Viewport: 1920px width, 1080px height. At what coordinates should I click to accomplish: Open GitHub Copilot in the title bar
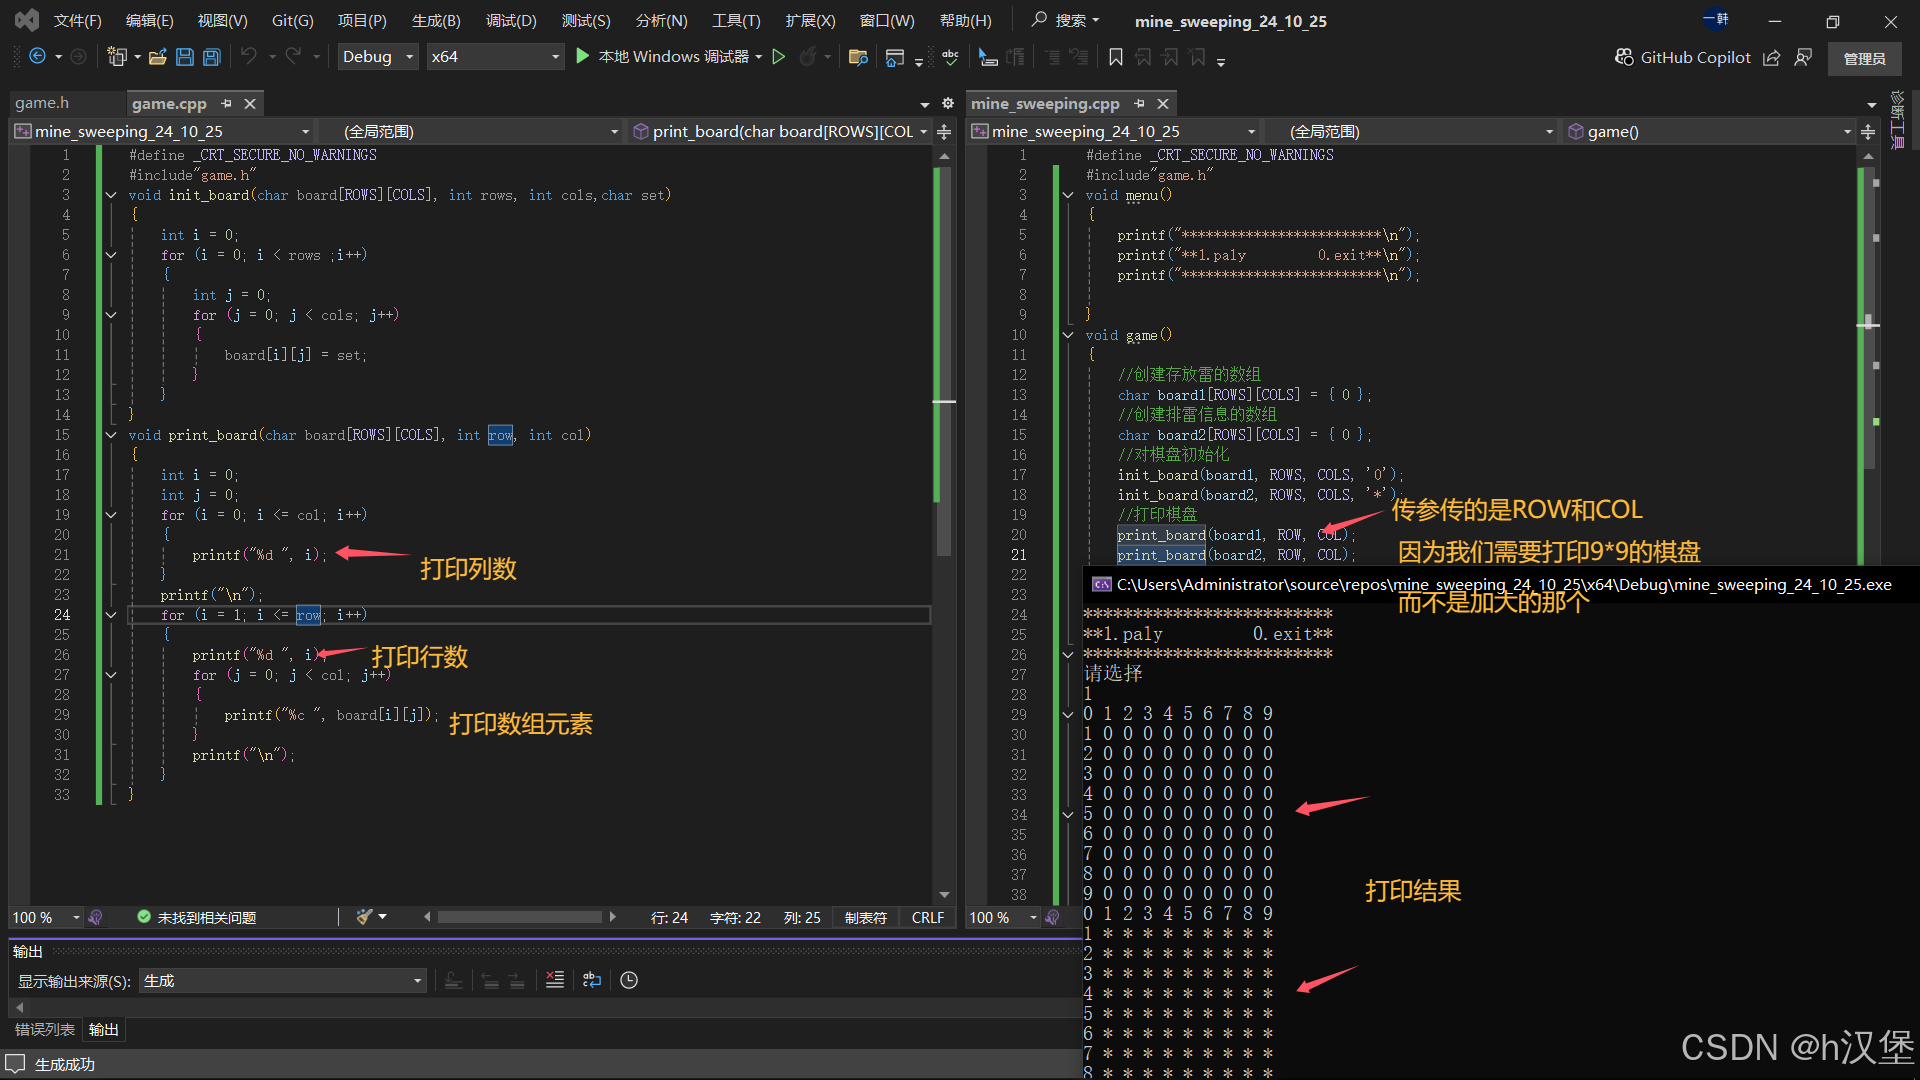pyautogui.click(x=1683, y=57)
